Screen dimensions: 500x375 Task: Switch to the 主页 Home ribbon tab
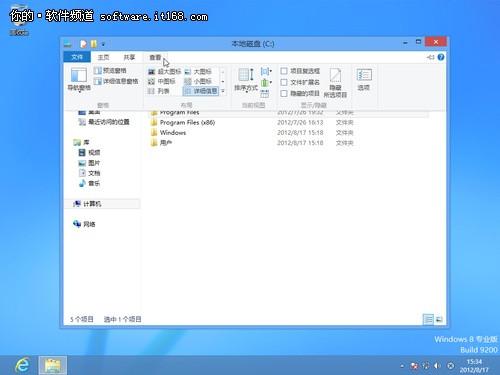(103, 57)
